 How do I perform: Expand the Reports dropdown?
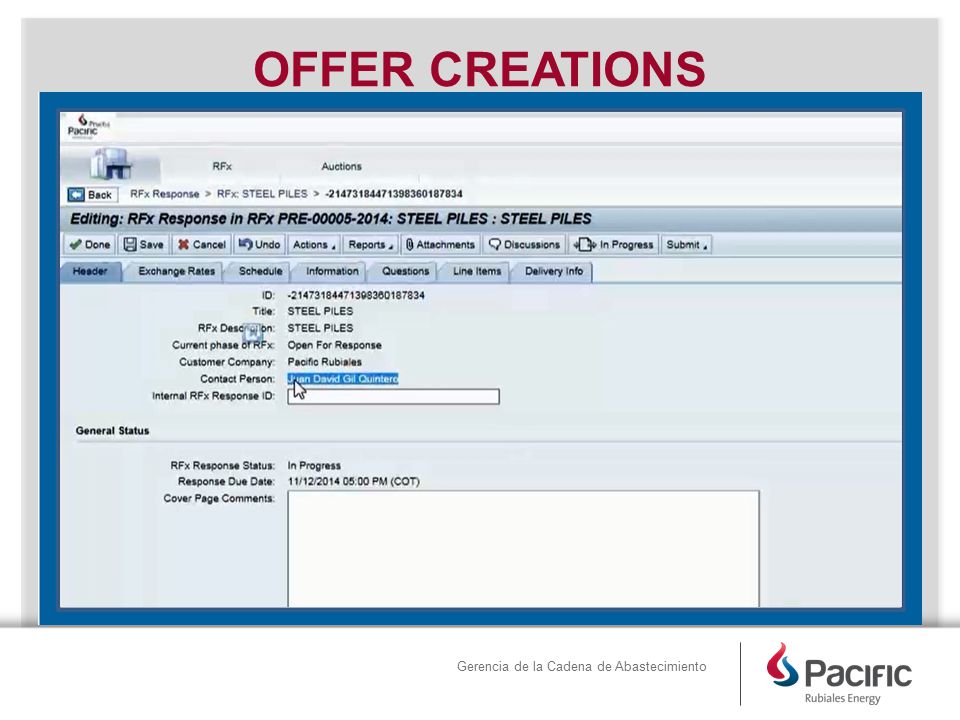coord(370,244)
